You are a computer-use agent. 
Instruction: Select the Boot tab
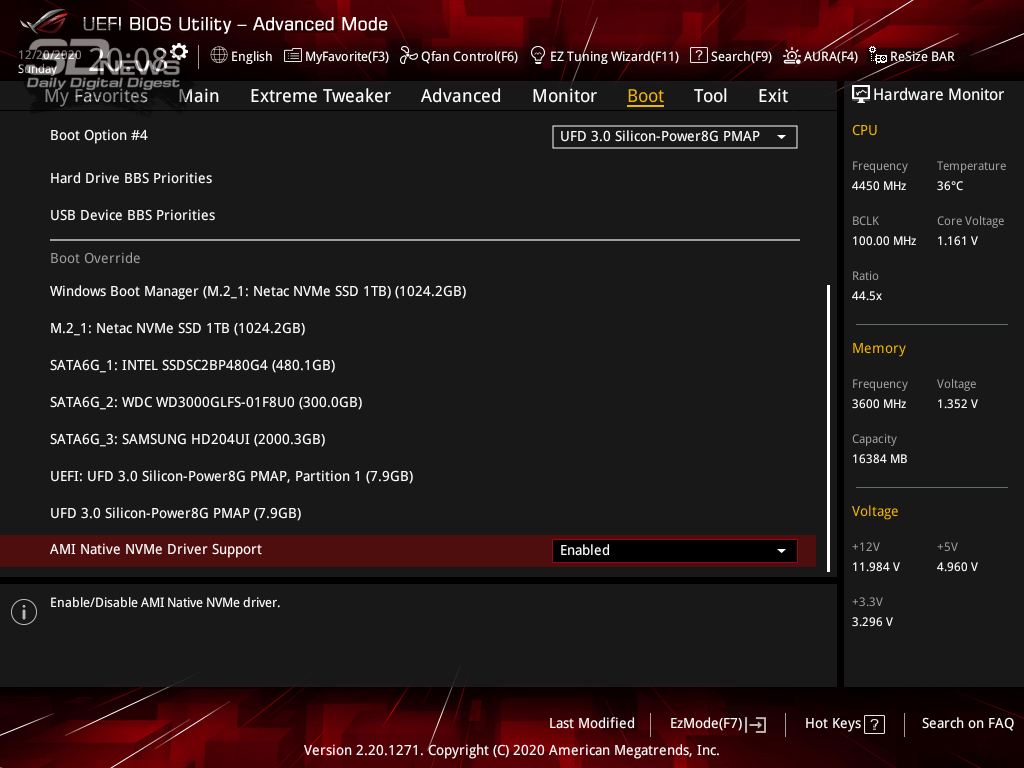[x=645, y=96]
